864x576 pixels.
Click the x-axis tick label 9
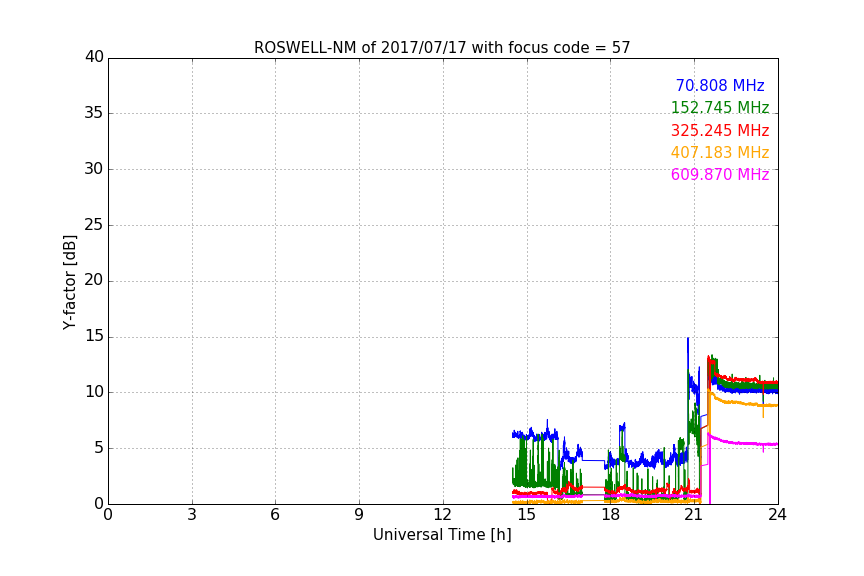coord(359,515)
